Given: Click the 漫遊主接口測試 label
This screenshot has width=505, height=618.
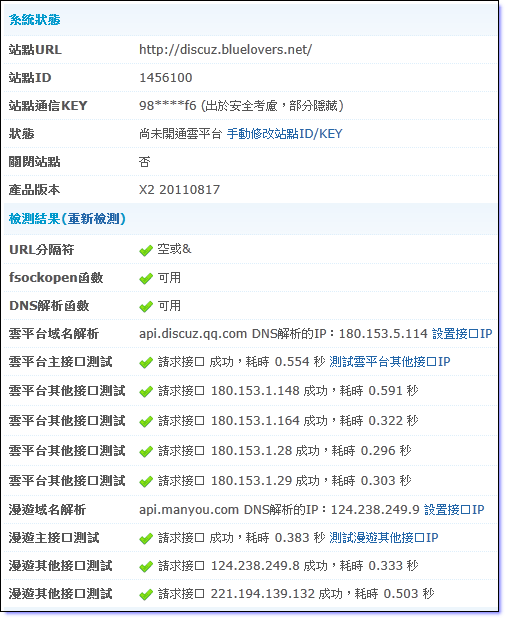Looking at the screenshot, I should point(54,538).
